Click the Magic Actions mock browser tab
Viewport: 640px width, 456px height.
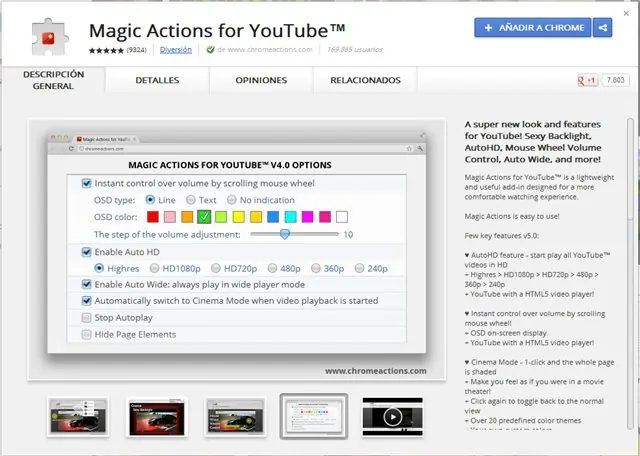click(106, 139)
